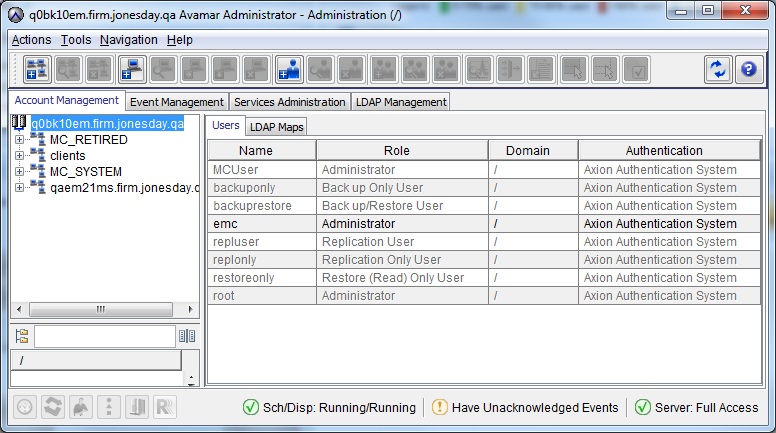The width and height of the screenshot is (776, 433).
Task: Click the Delete User toolbar icon
Action: pos(351,69)
